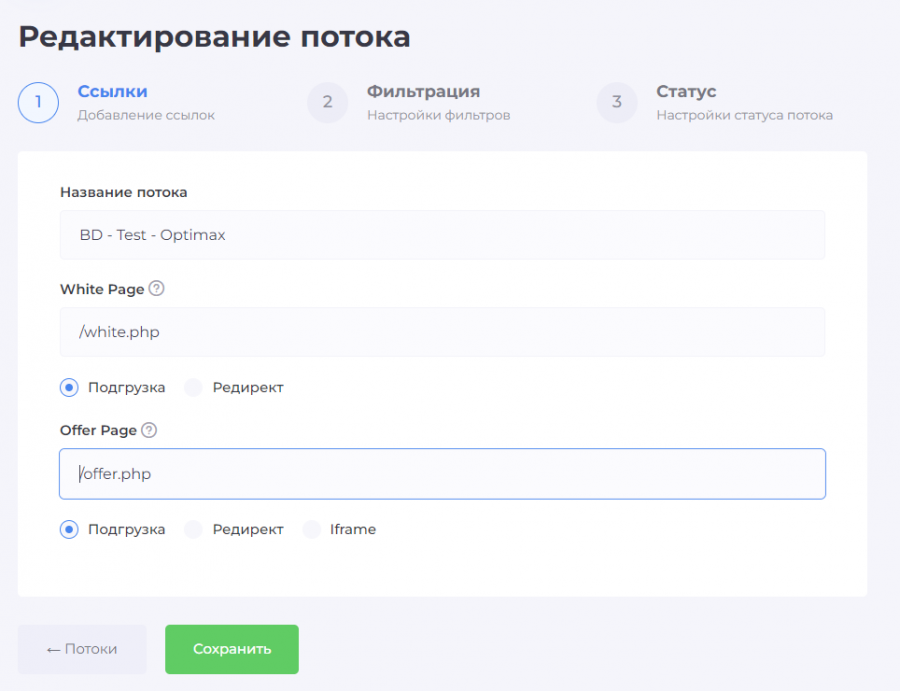Click the Offer Page help question icon
900x691 pixels.
[149, 430]
